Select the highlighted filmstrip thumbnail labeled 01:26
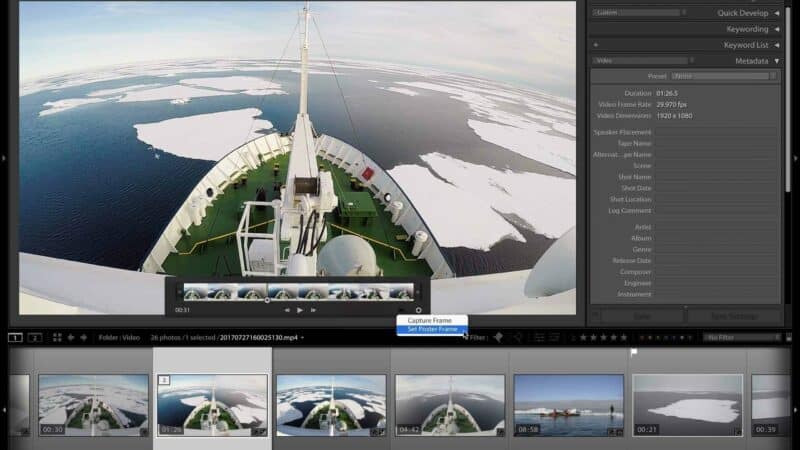This screenshot has height=450, width=800. (212, 405)
